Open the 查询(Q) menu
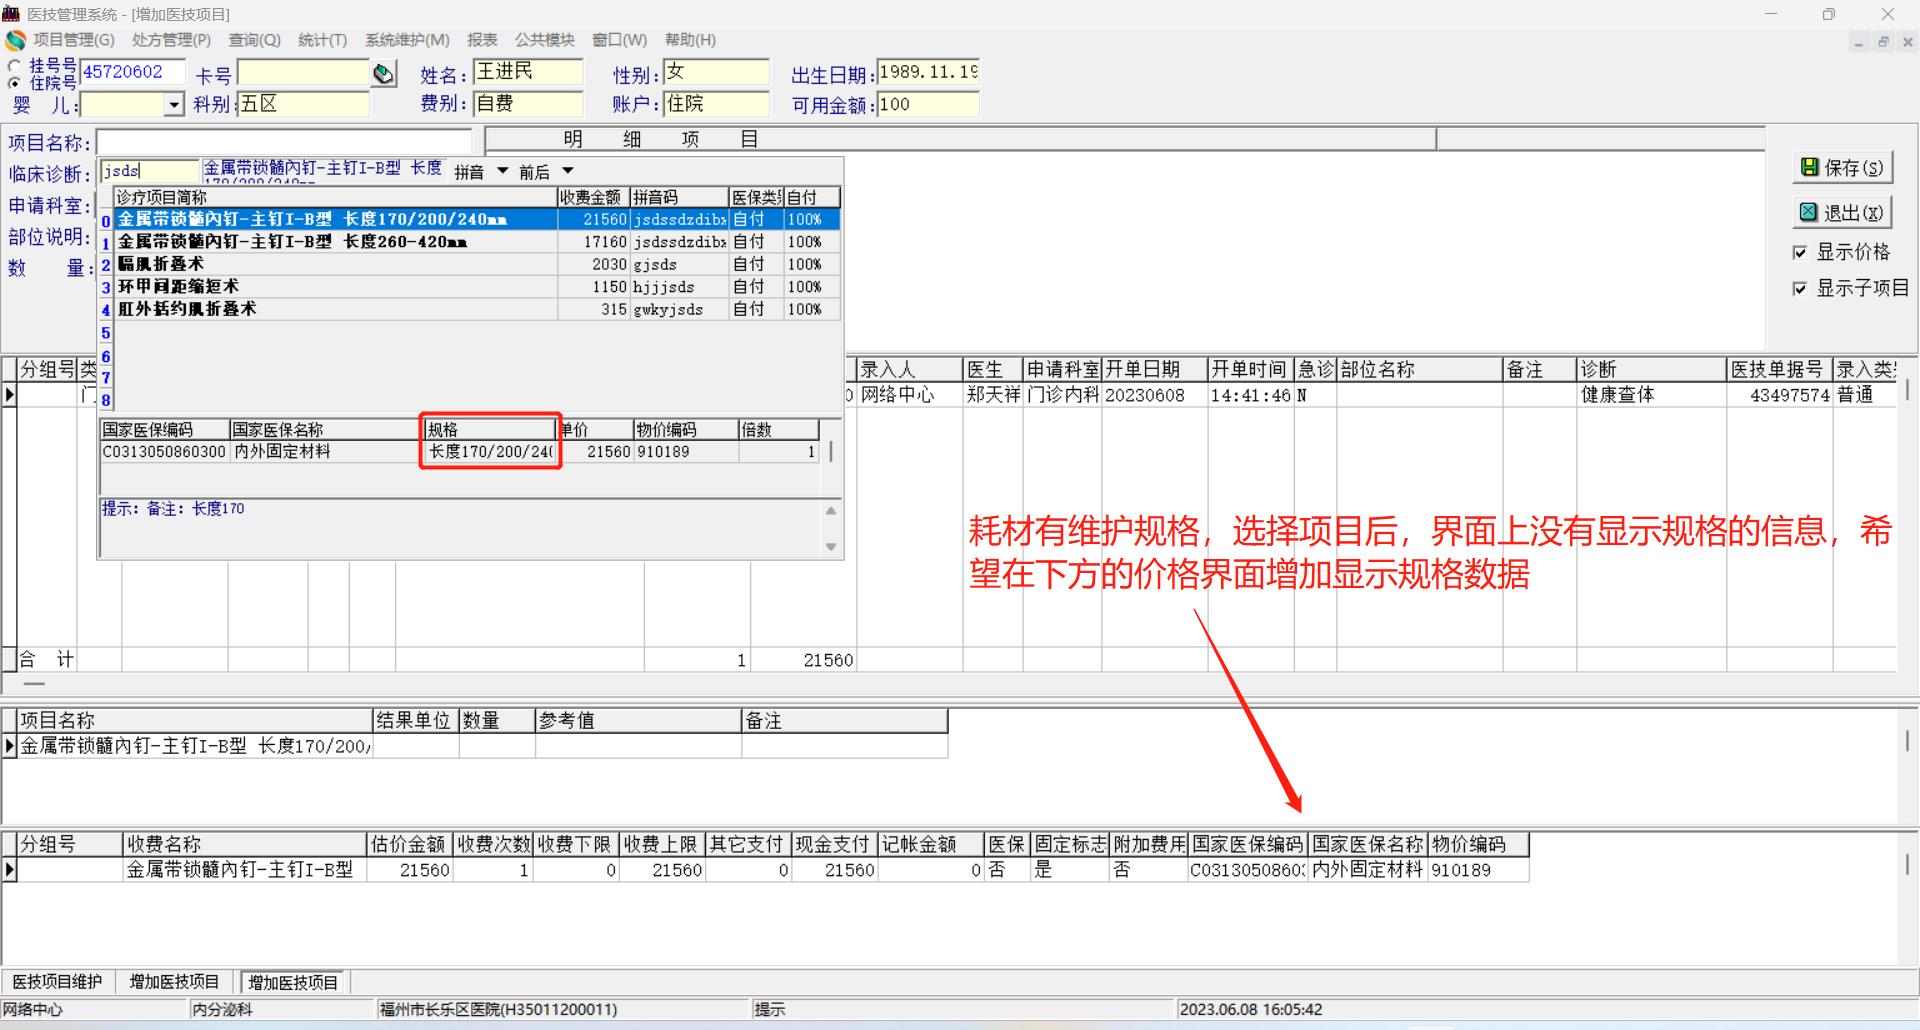Image resolution: width=1920 pixels, height=1030 pixels. (x=254, y=40)
